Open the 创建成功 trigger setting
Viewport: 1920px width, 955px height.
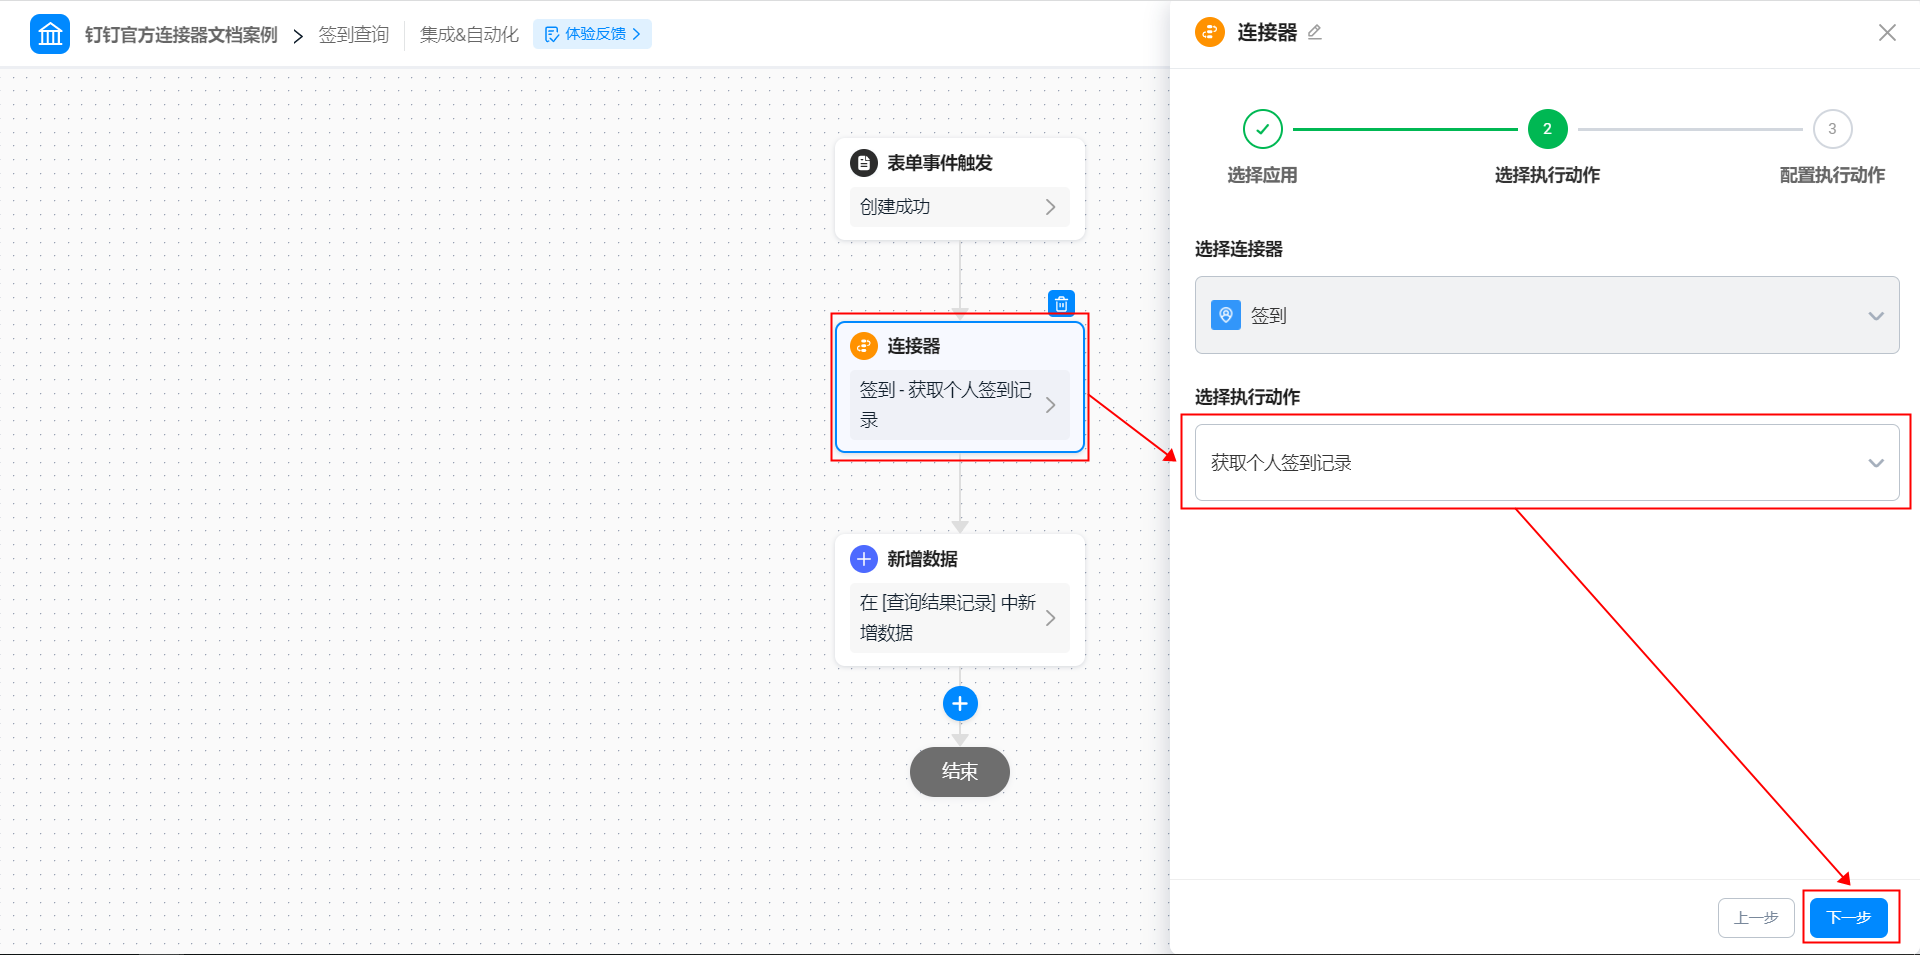pyautogui.click(x=959, y=207)
